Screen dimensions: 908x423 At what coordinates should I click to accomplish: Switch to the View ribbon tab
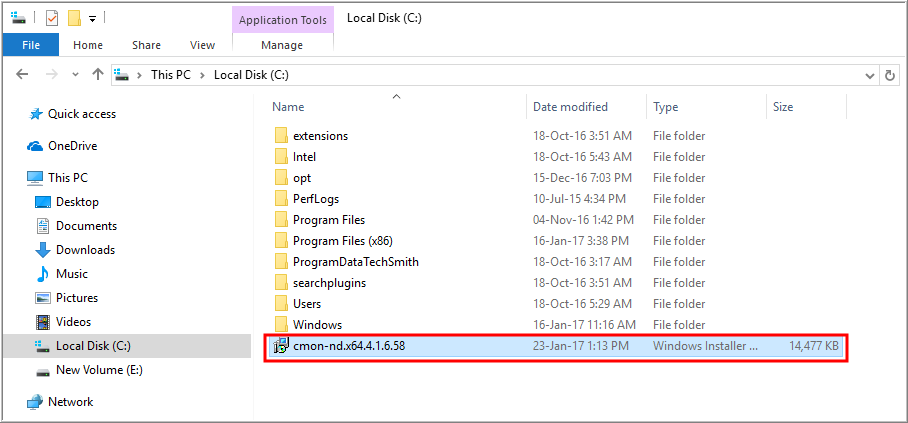(x=203, y=45)
